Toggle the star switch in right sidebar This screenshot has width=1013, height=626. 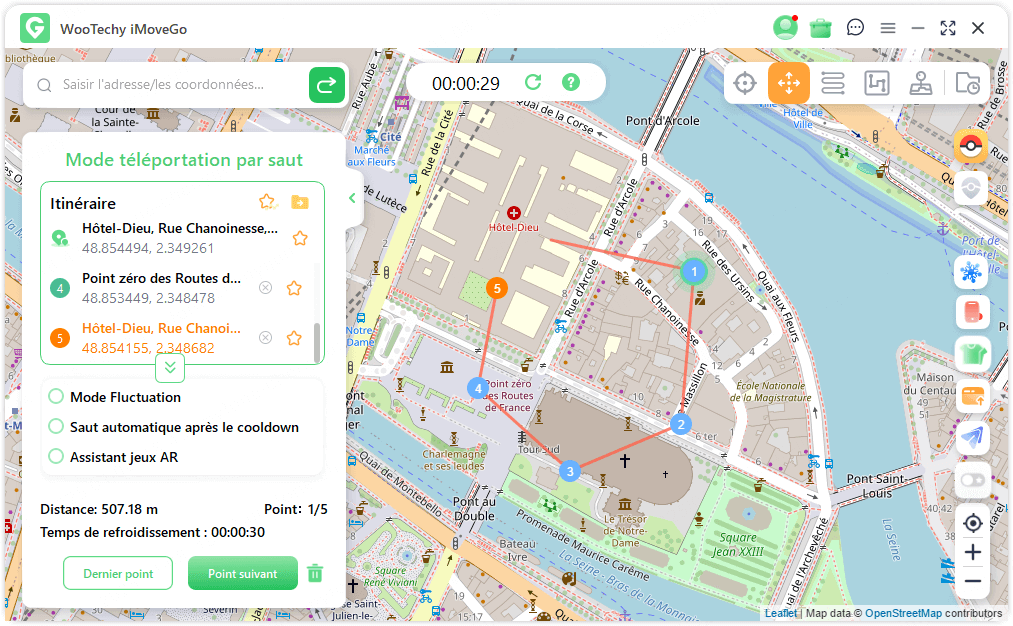click(x=971, y=480)
